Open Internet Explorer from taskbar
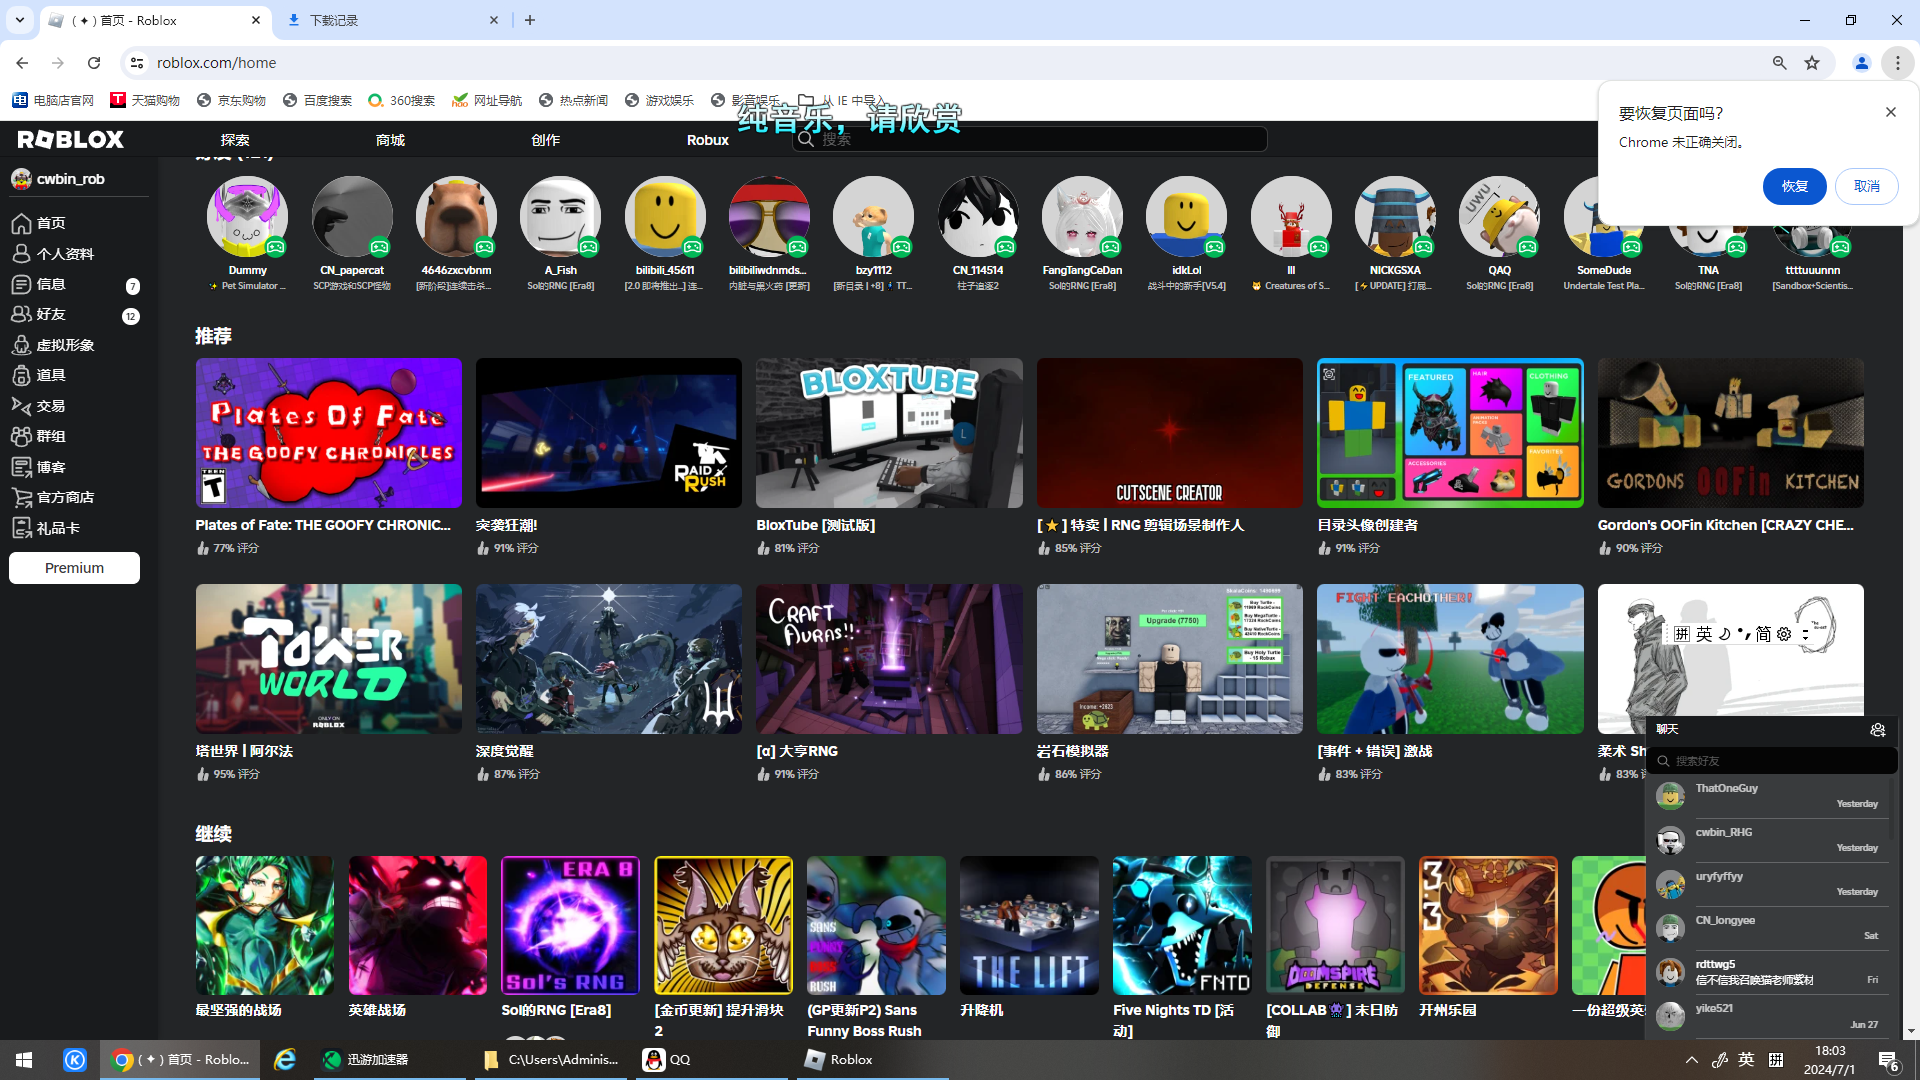This screenshot has width=1920, height=1080. (285, 1060)
